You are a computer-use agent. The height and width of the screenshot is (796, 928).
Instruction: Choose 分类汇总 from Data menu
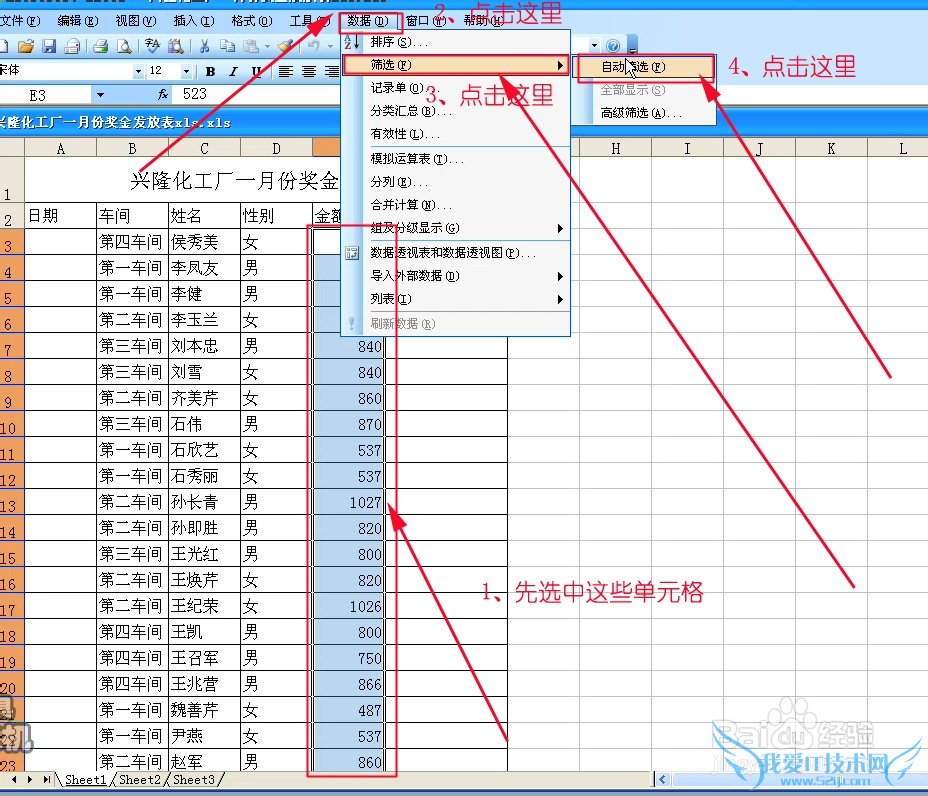(x=456, y=111)
